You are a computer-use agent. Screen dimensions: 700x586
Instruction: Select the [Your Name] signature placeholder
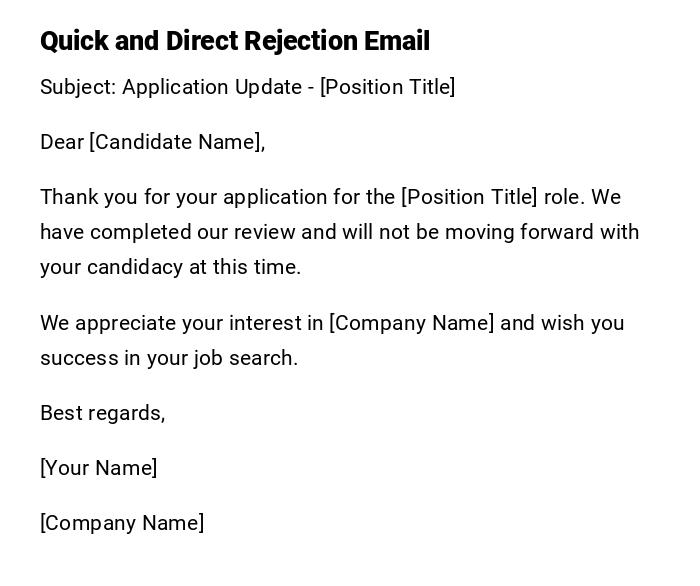[99, 468]
